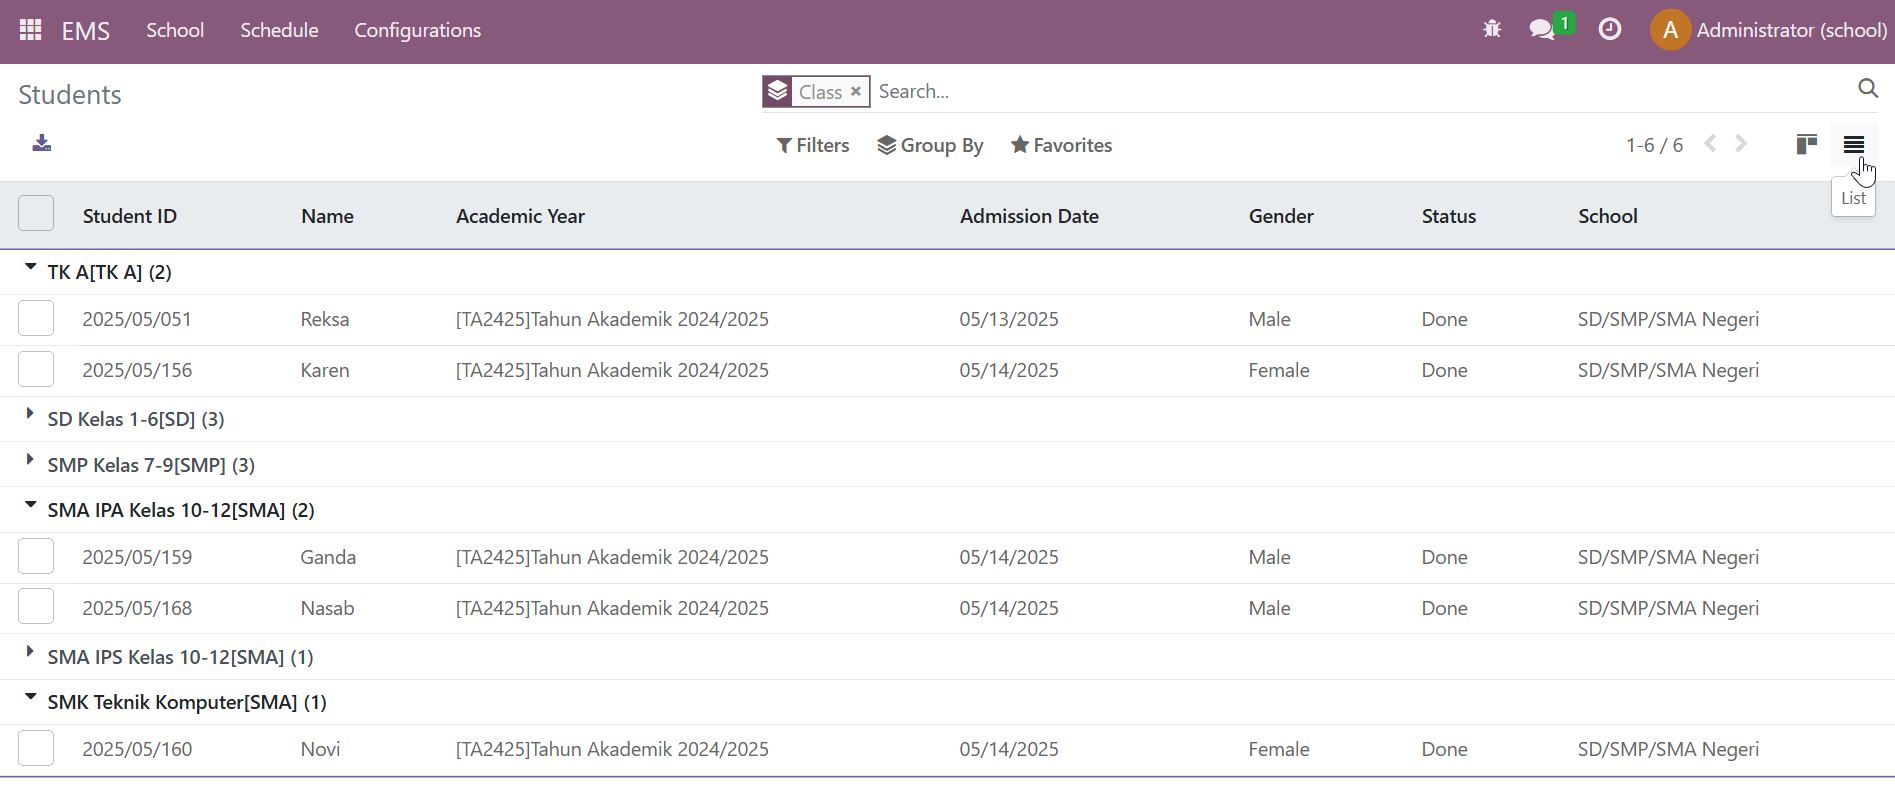Click Karen's Female gender cell
Image resolution: width=1895 pixels, height=789 pixels.
tap(1279, 370)
